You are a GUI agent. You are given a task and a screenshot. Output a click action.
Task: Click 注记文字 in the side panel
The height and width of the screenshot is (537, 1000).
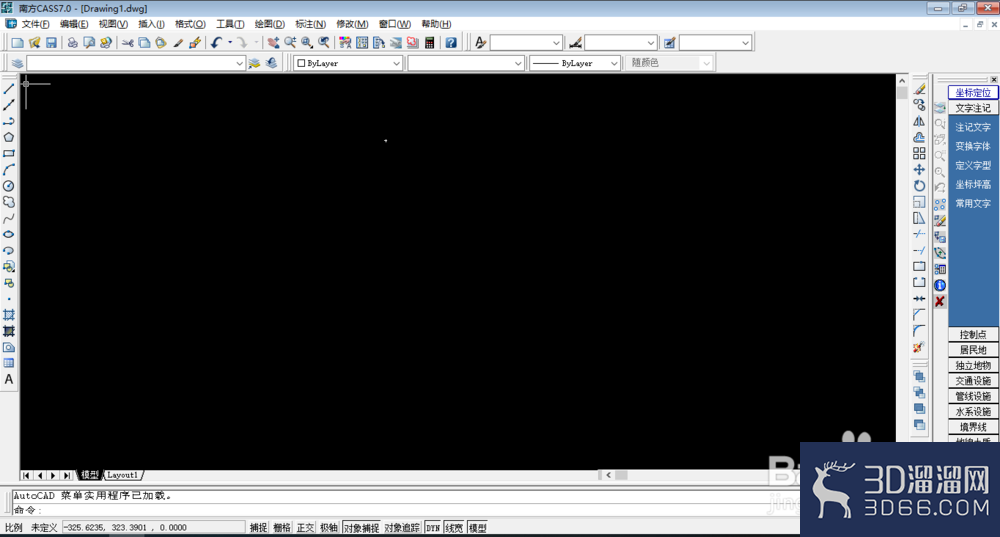[x=973, y=127]
